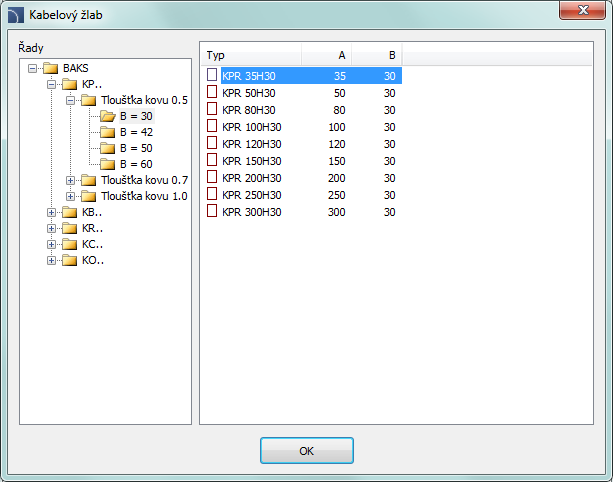Sort list by the B column header

(x=377, y=55)
